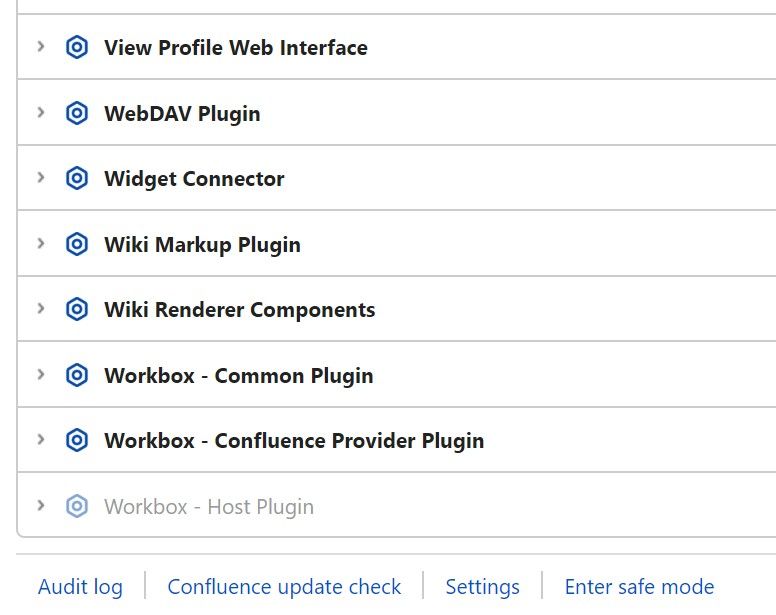Click the Wiki Markup Plugin icon
Image resolution: width=776 pixels, height=615 pixels.
(x=77, y=244)
